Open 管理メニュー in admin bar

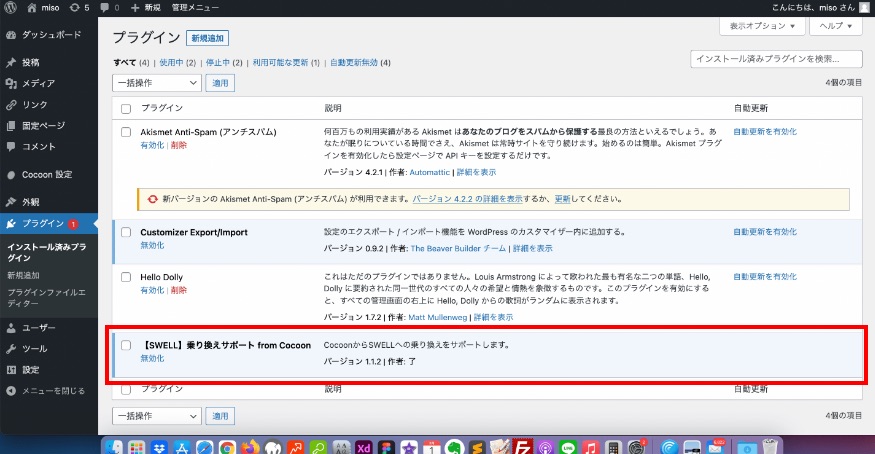(x=195, y=8)
